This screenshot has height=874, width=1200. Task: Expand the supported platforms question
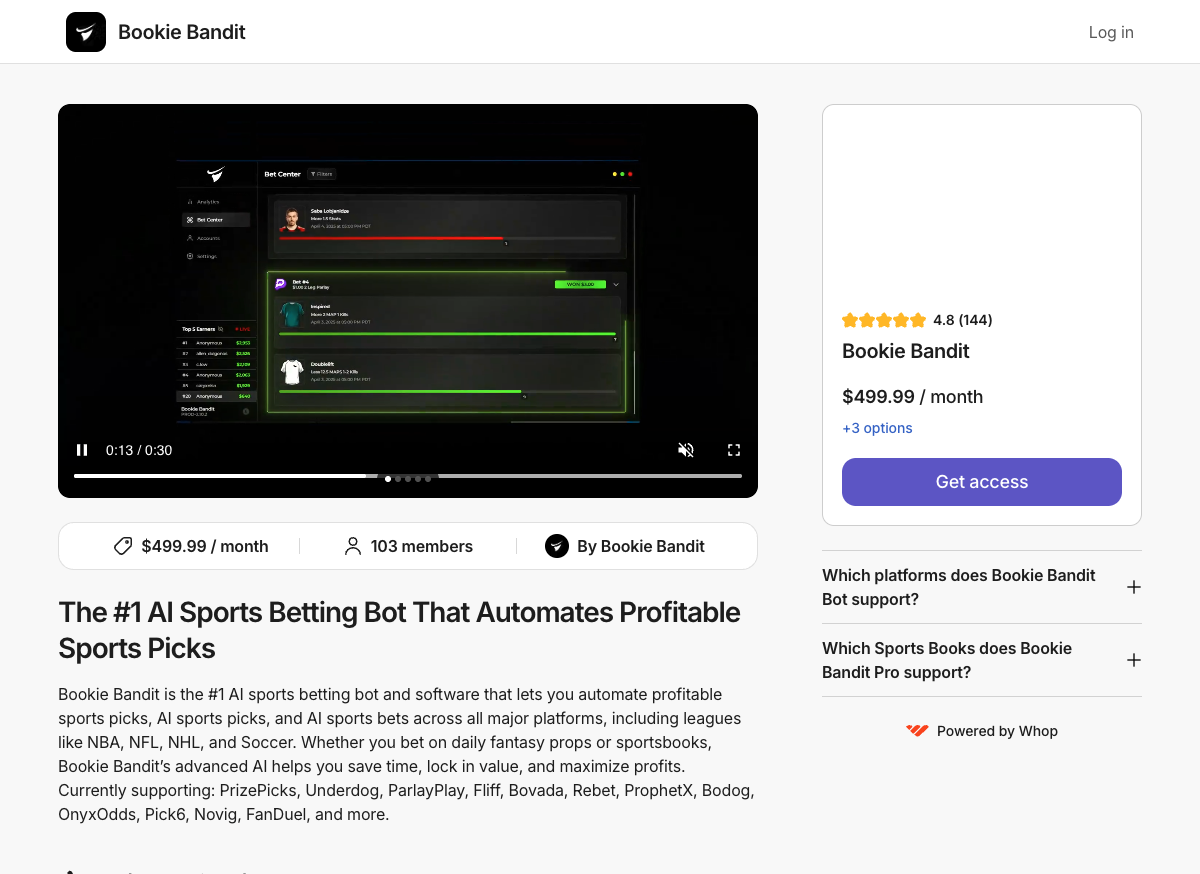coord(1133,587)
